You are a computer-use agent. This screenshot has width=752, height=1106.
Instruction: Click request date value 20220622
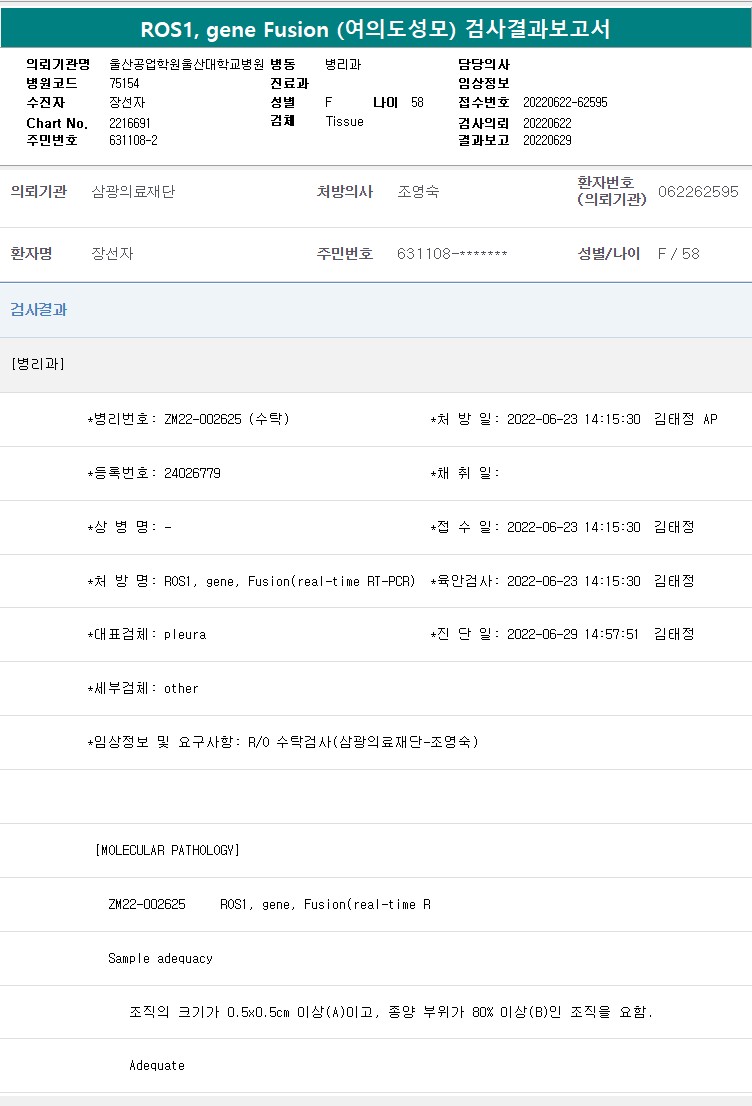pos(547,123)
